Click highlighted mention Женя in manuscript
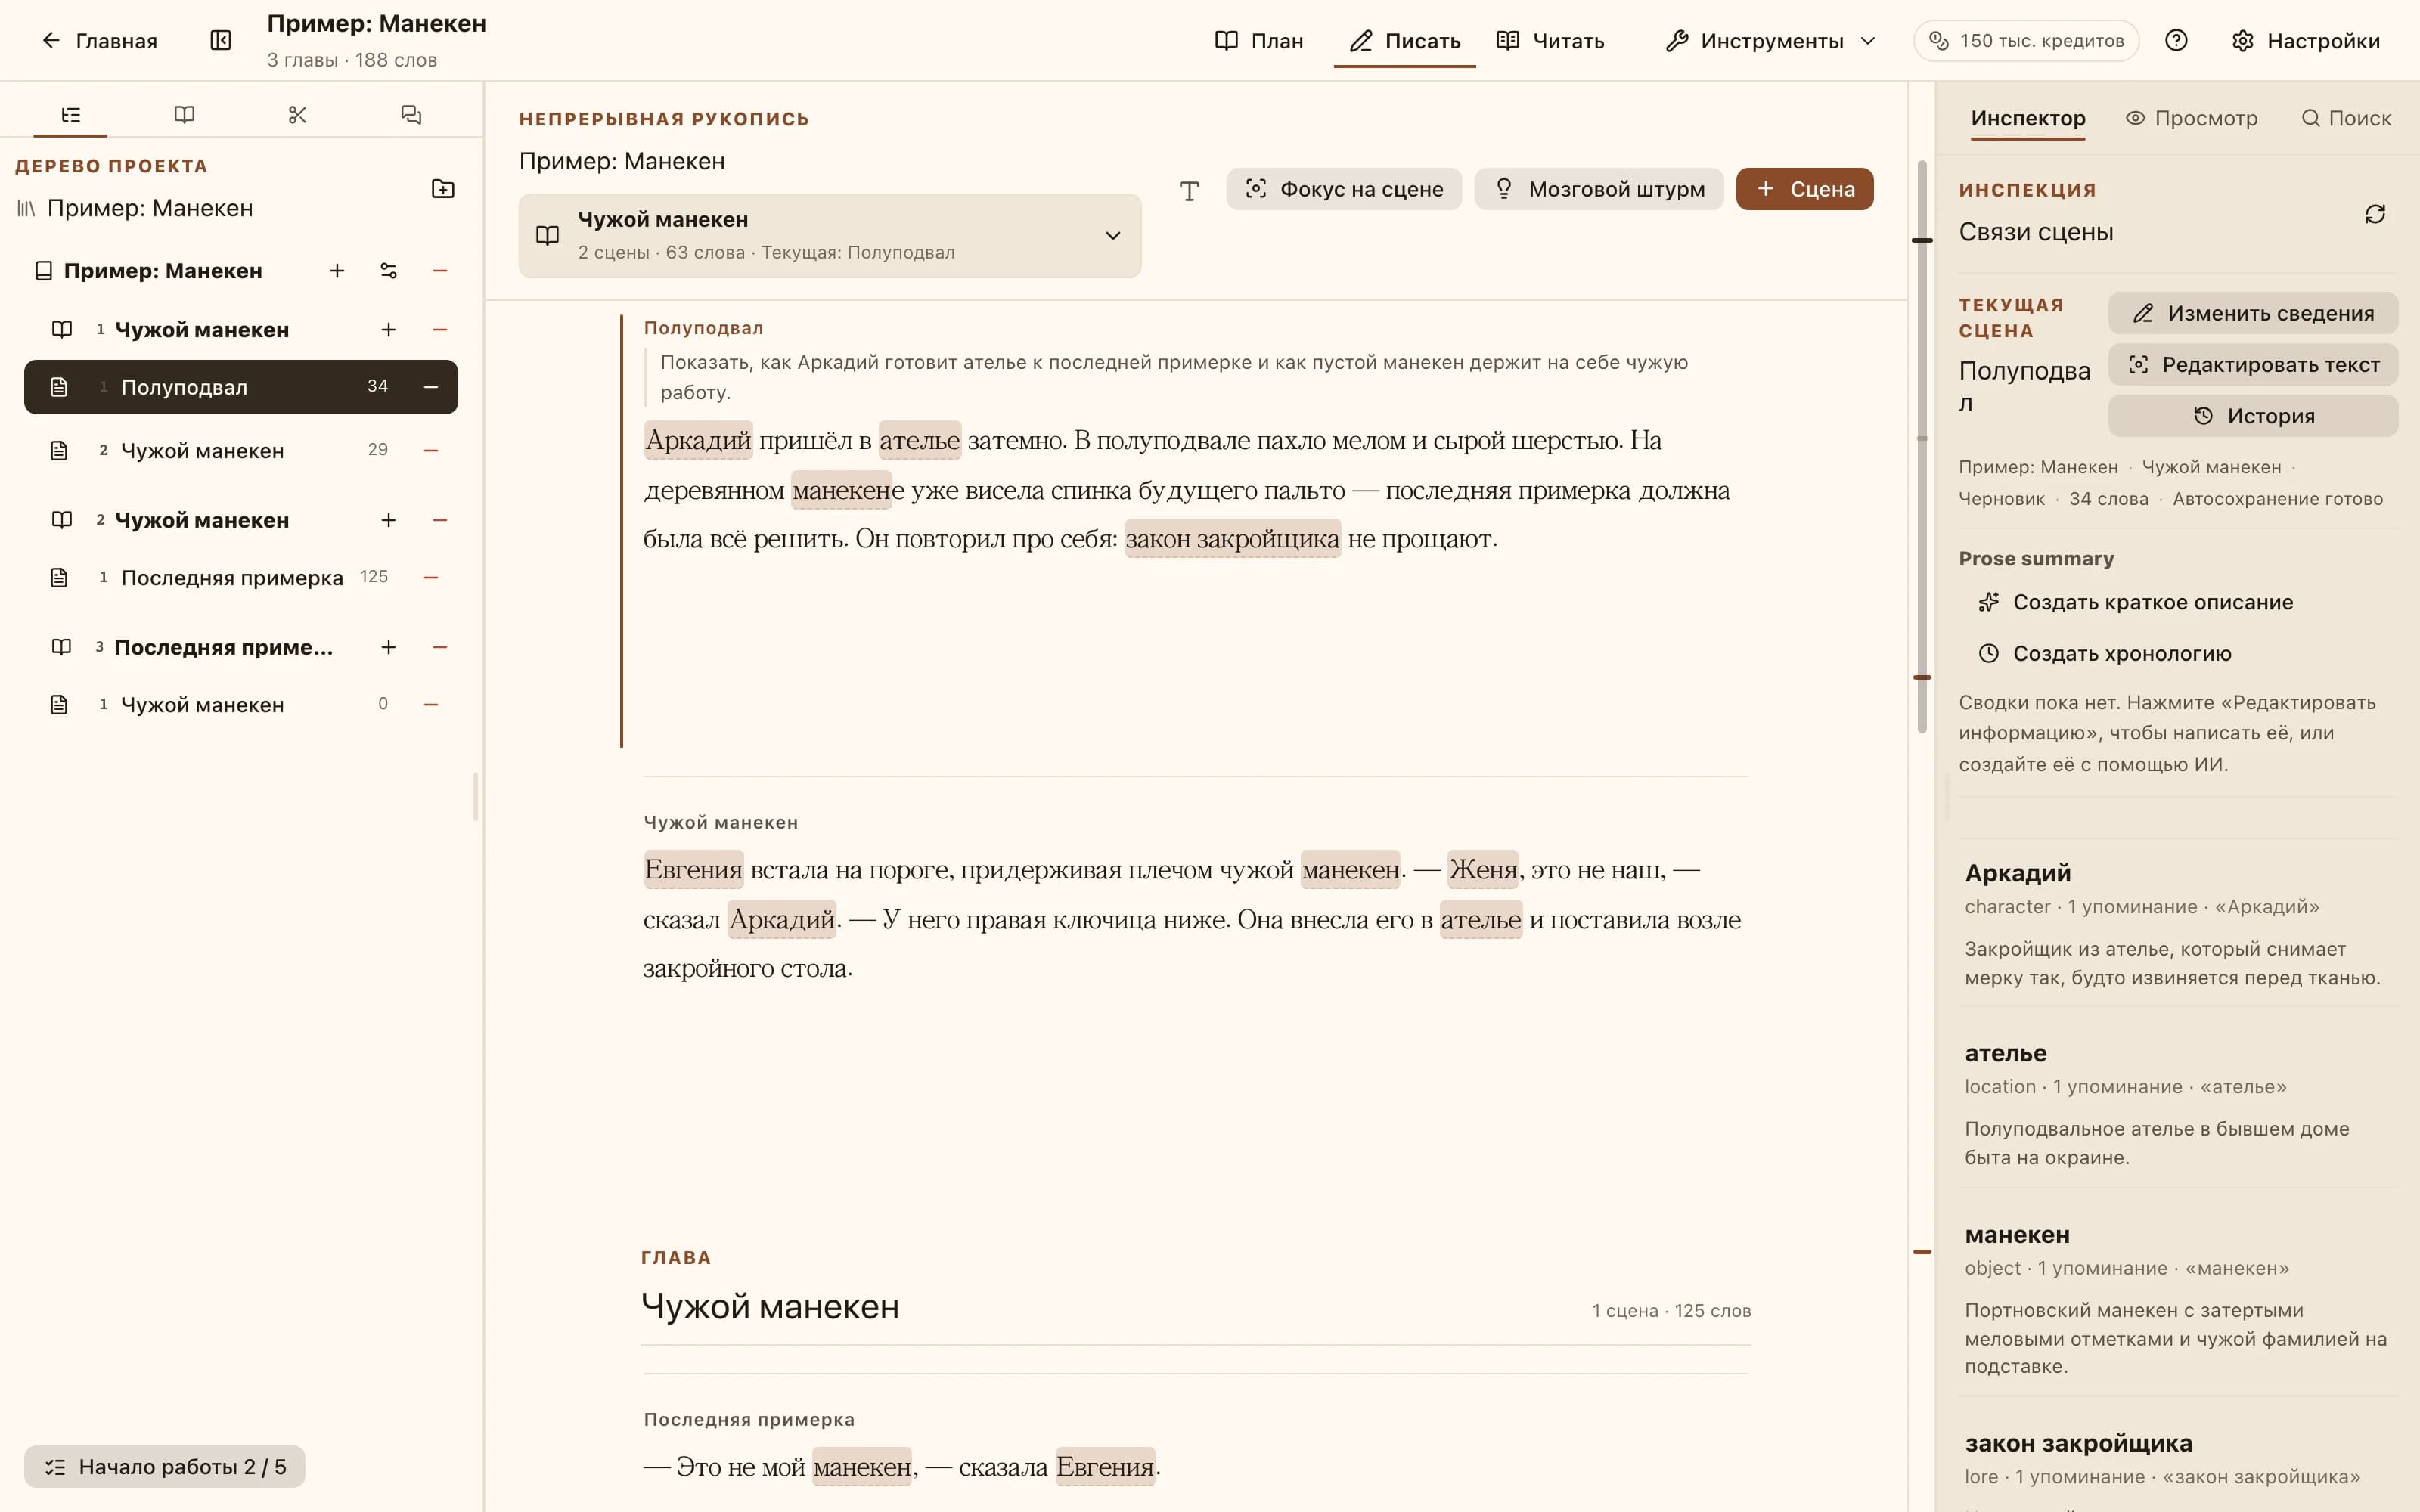 point(1483,870)
